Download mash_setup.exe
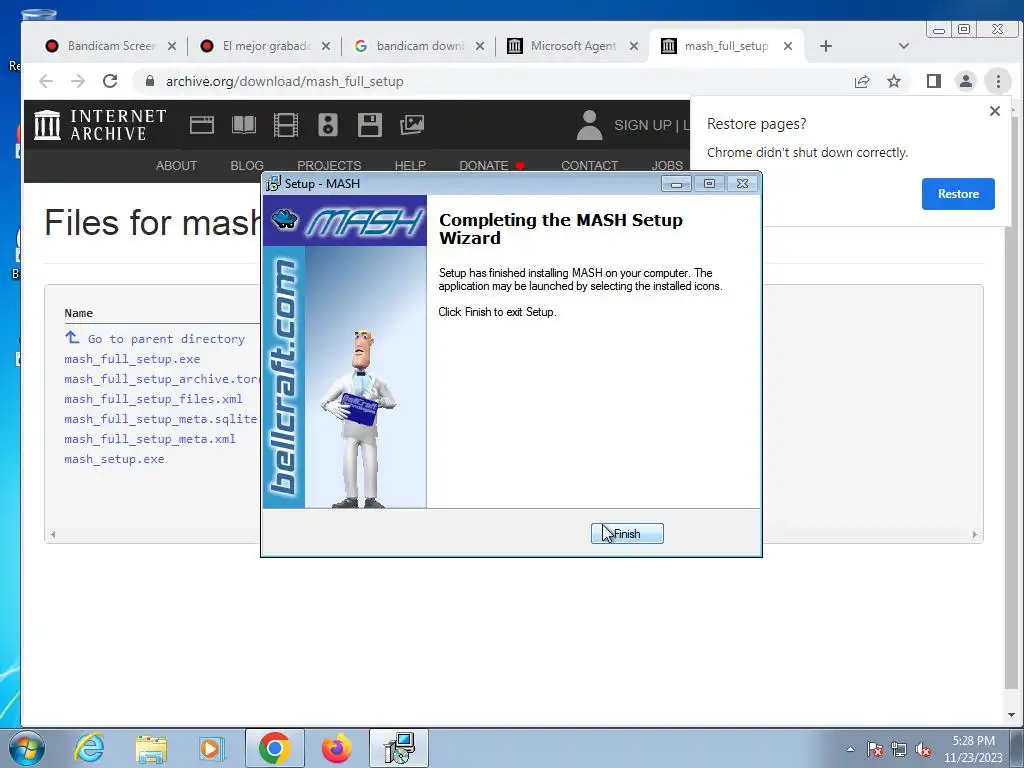Screen dimensions: 1024x768 click(114, 459)
